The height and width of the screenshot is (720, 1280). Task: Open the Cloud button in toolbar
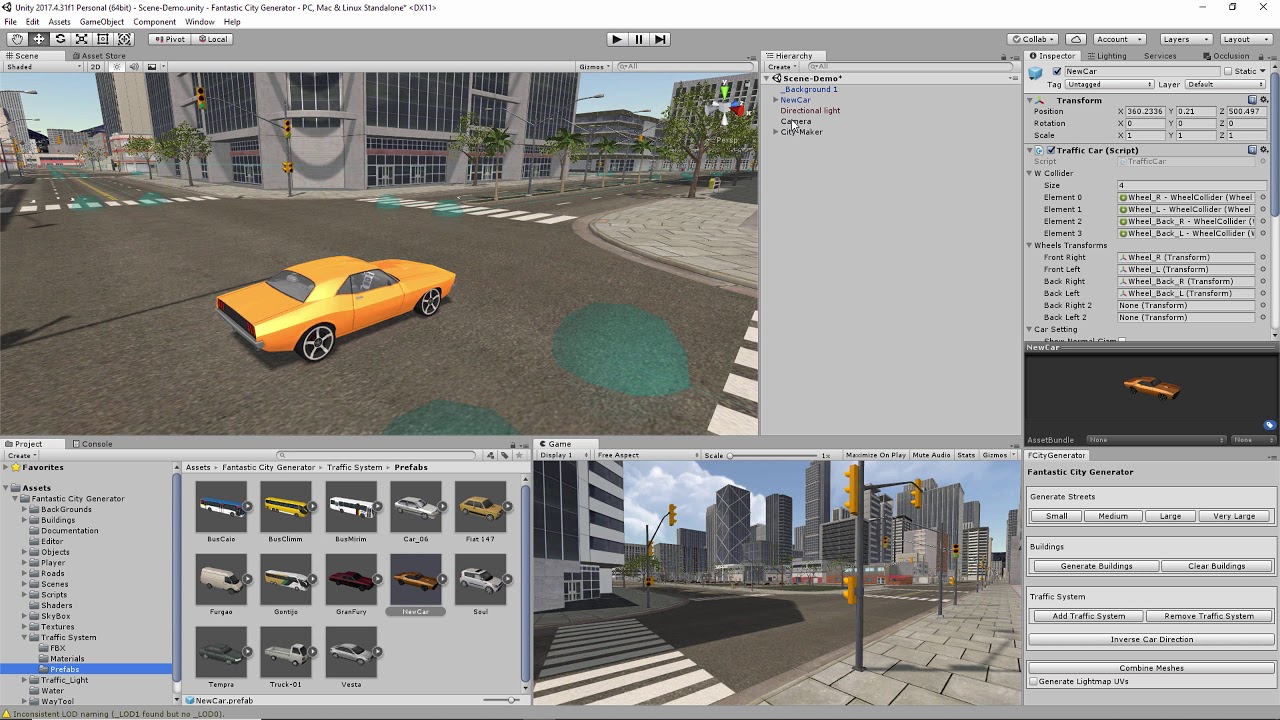point(1076,39)
